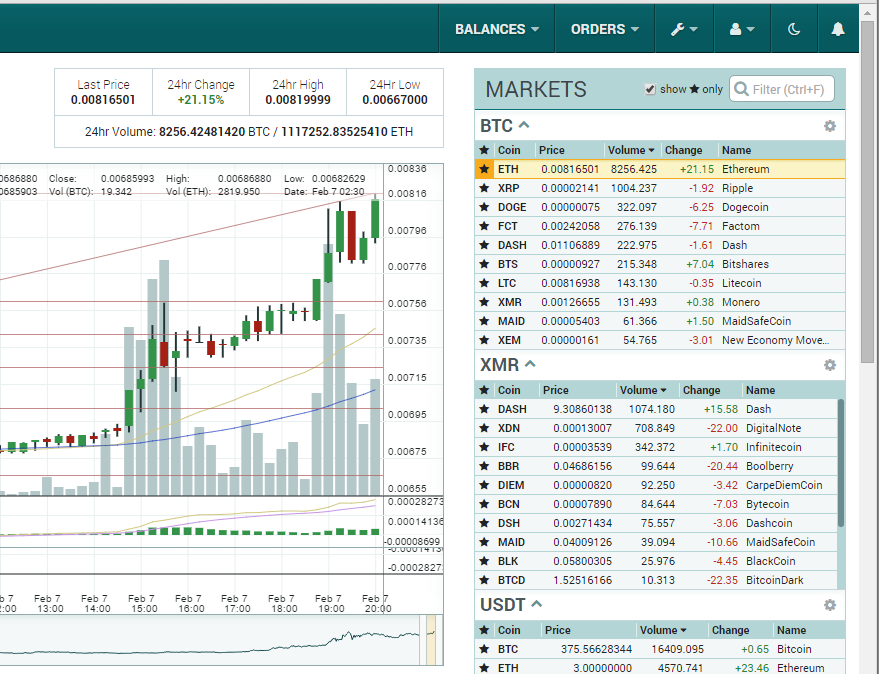
Task: Switch to night mode moon icon
Action: (x=794, y=29)
